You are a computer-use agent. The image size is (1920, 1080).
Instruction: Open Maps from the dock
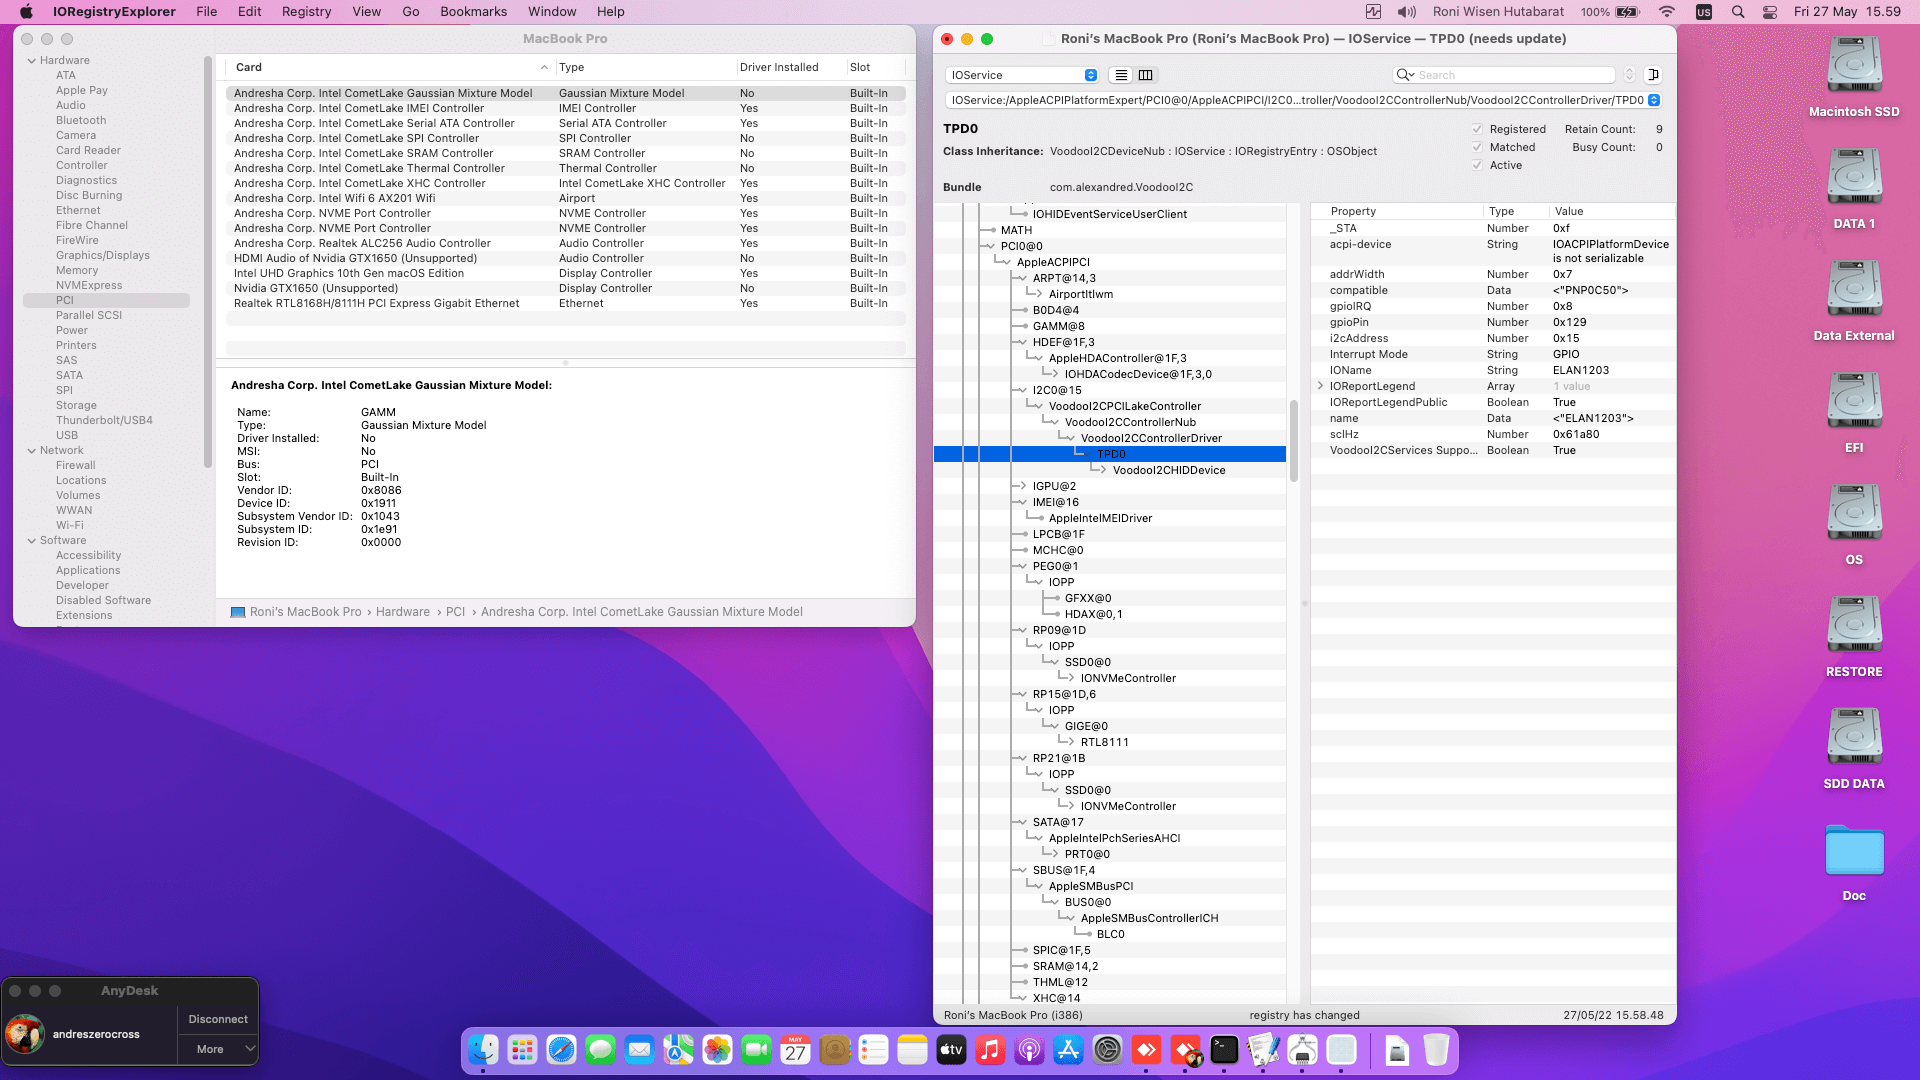679,1050
